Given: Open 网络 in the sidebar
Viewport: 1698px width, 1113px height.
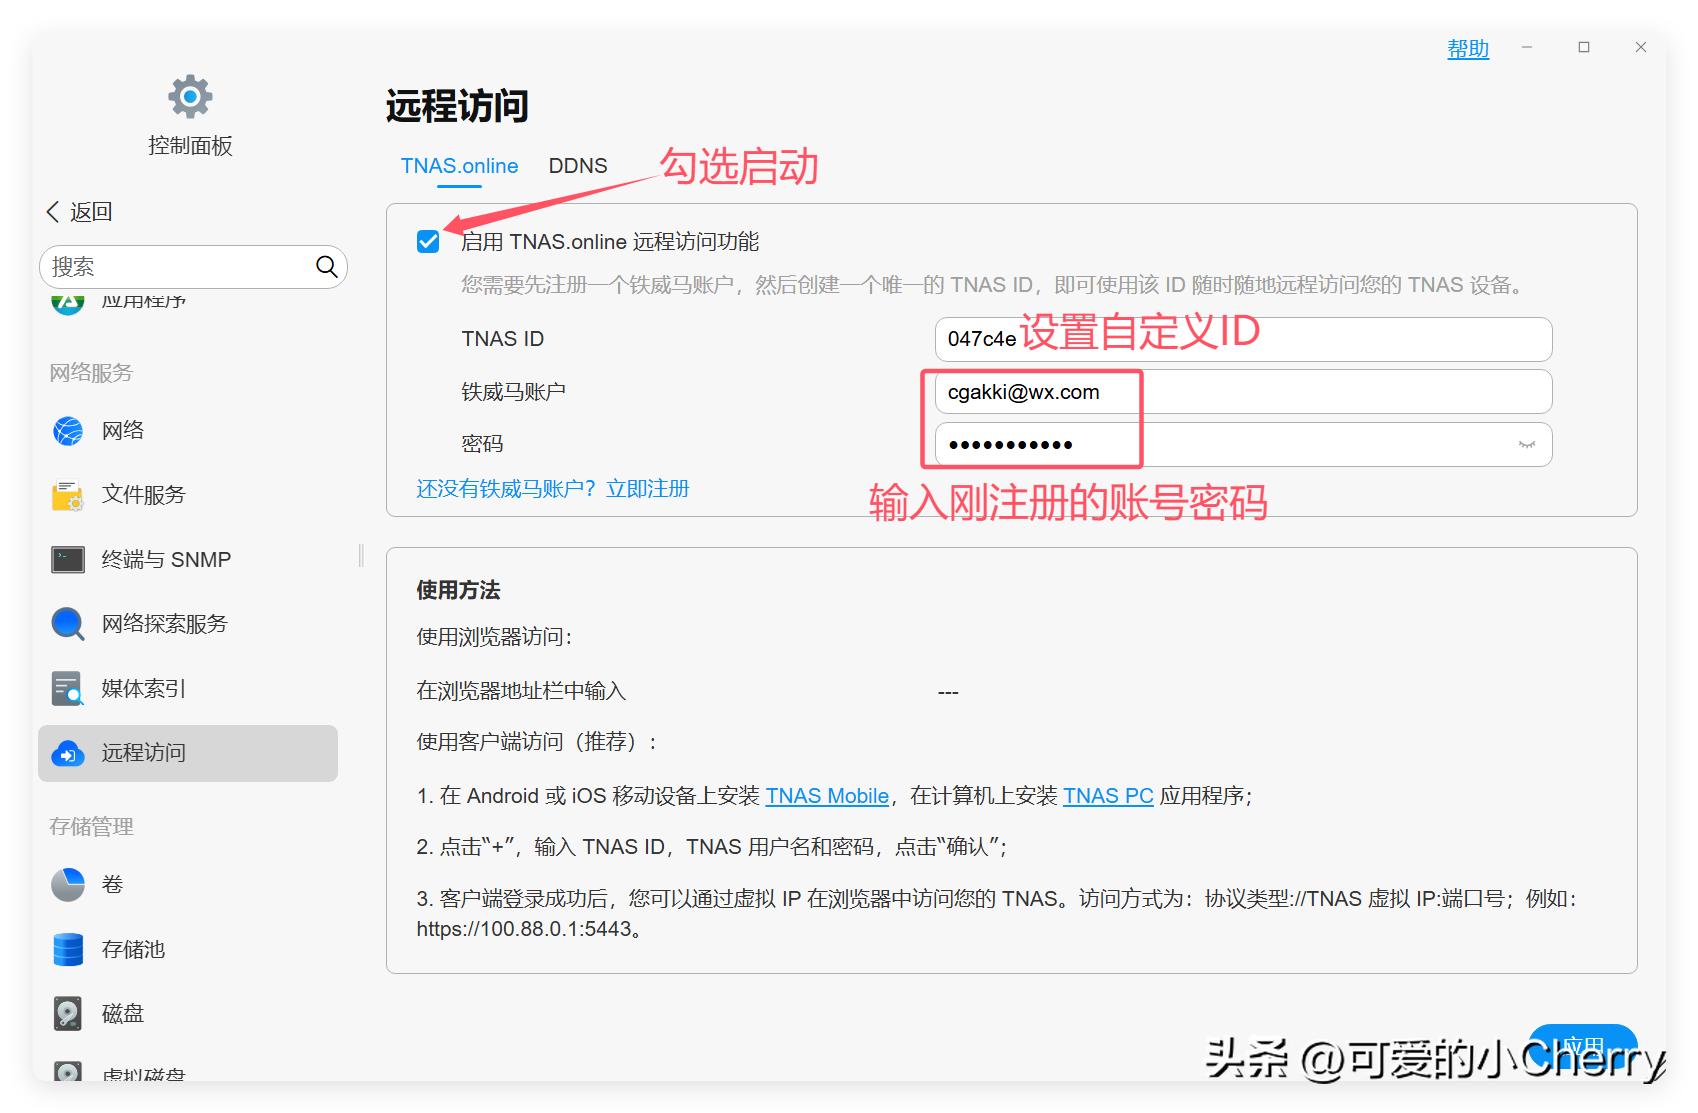Looking at the screenshot, I should point(188,431).
